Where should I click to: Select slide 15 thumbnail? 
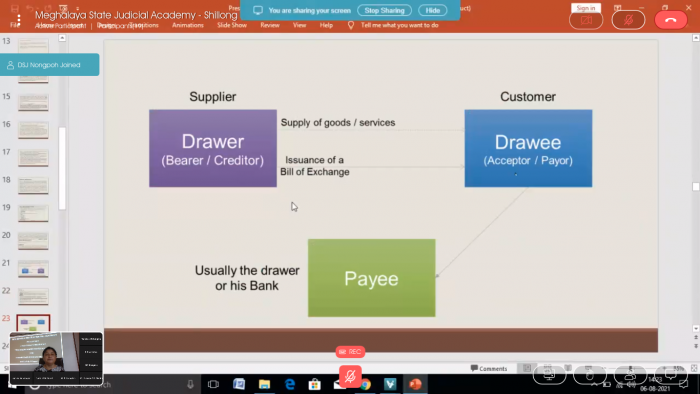(33, 102)
